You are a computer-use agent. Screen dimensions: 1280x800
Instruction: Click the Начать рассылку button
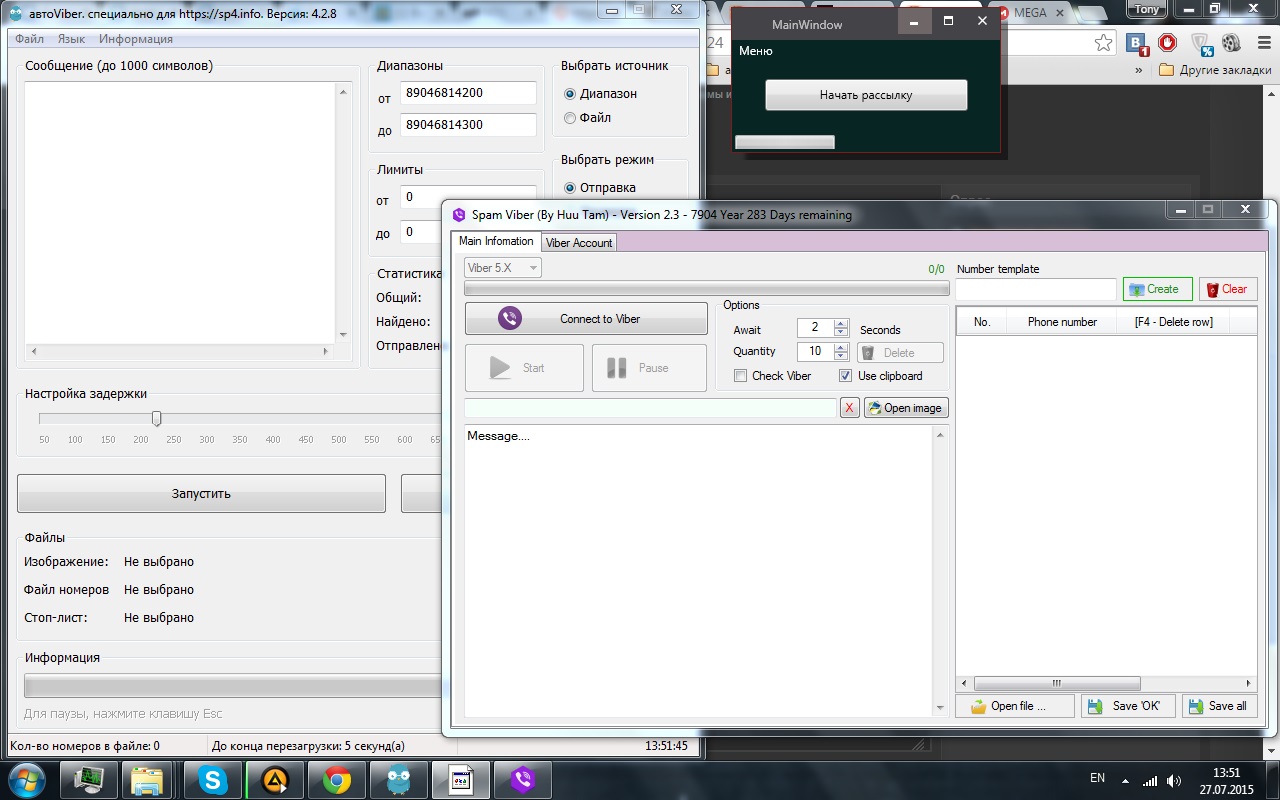[x=866, y=95]
